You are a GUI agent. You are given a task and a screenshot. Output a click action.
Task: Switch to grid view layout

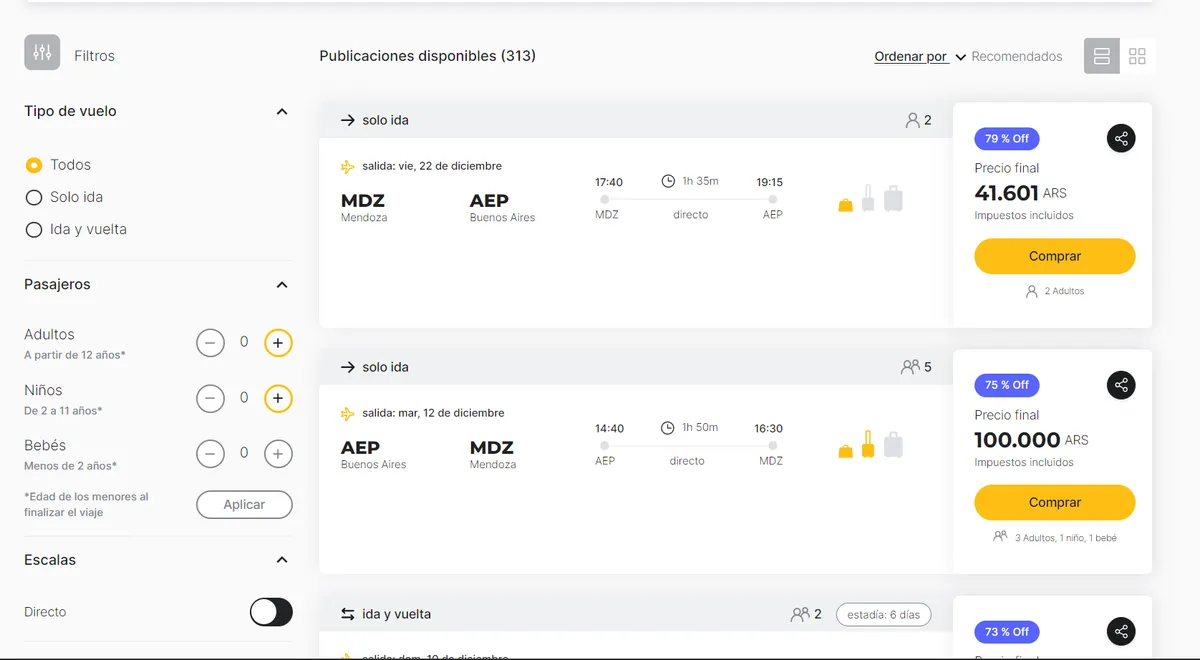1137,56
